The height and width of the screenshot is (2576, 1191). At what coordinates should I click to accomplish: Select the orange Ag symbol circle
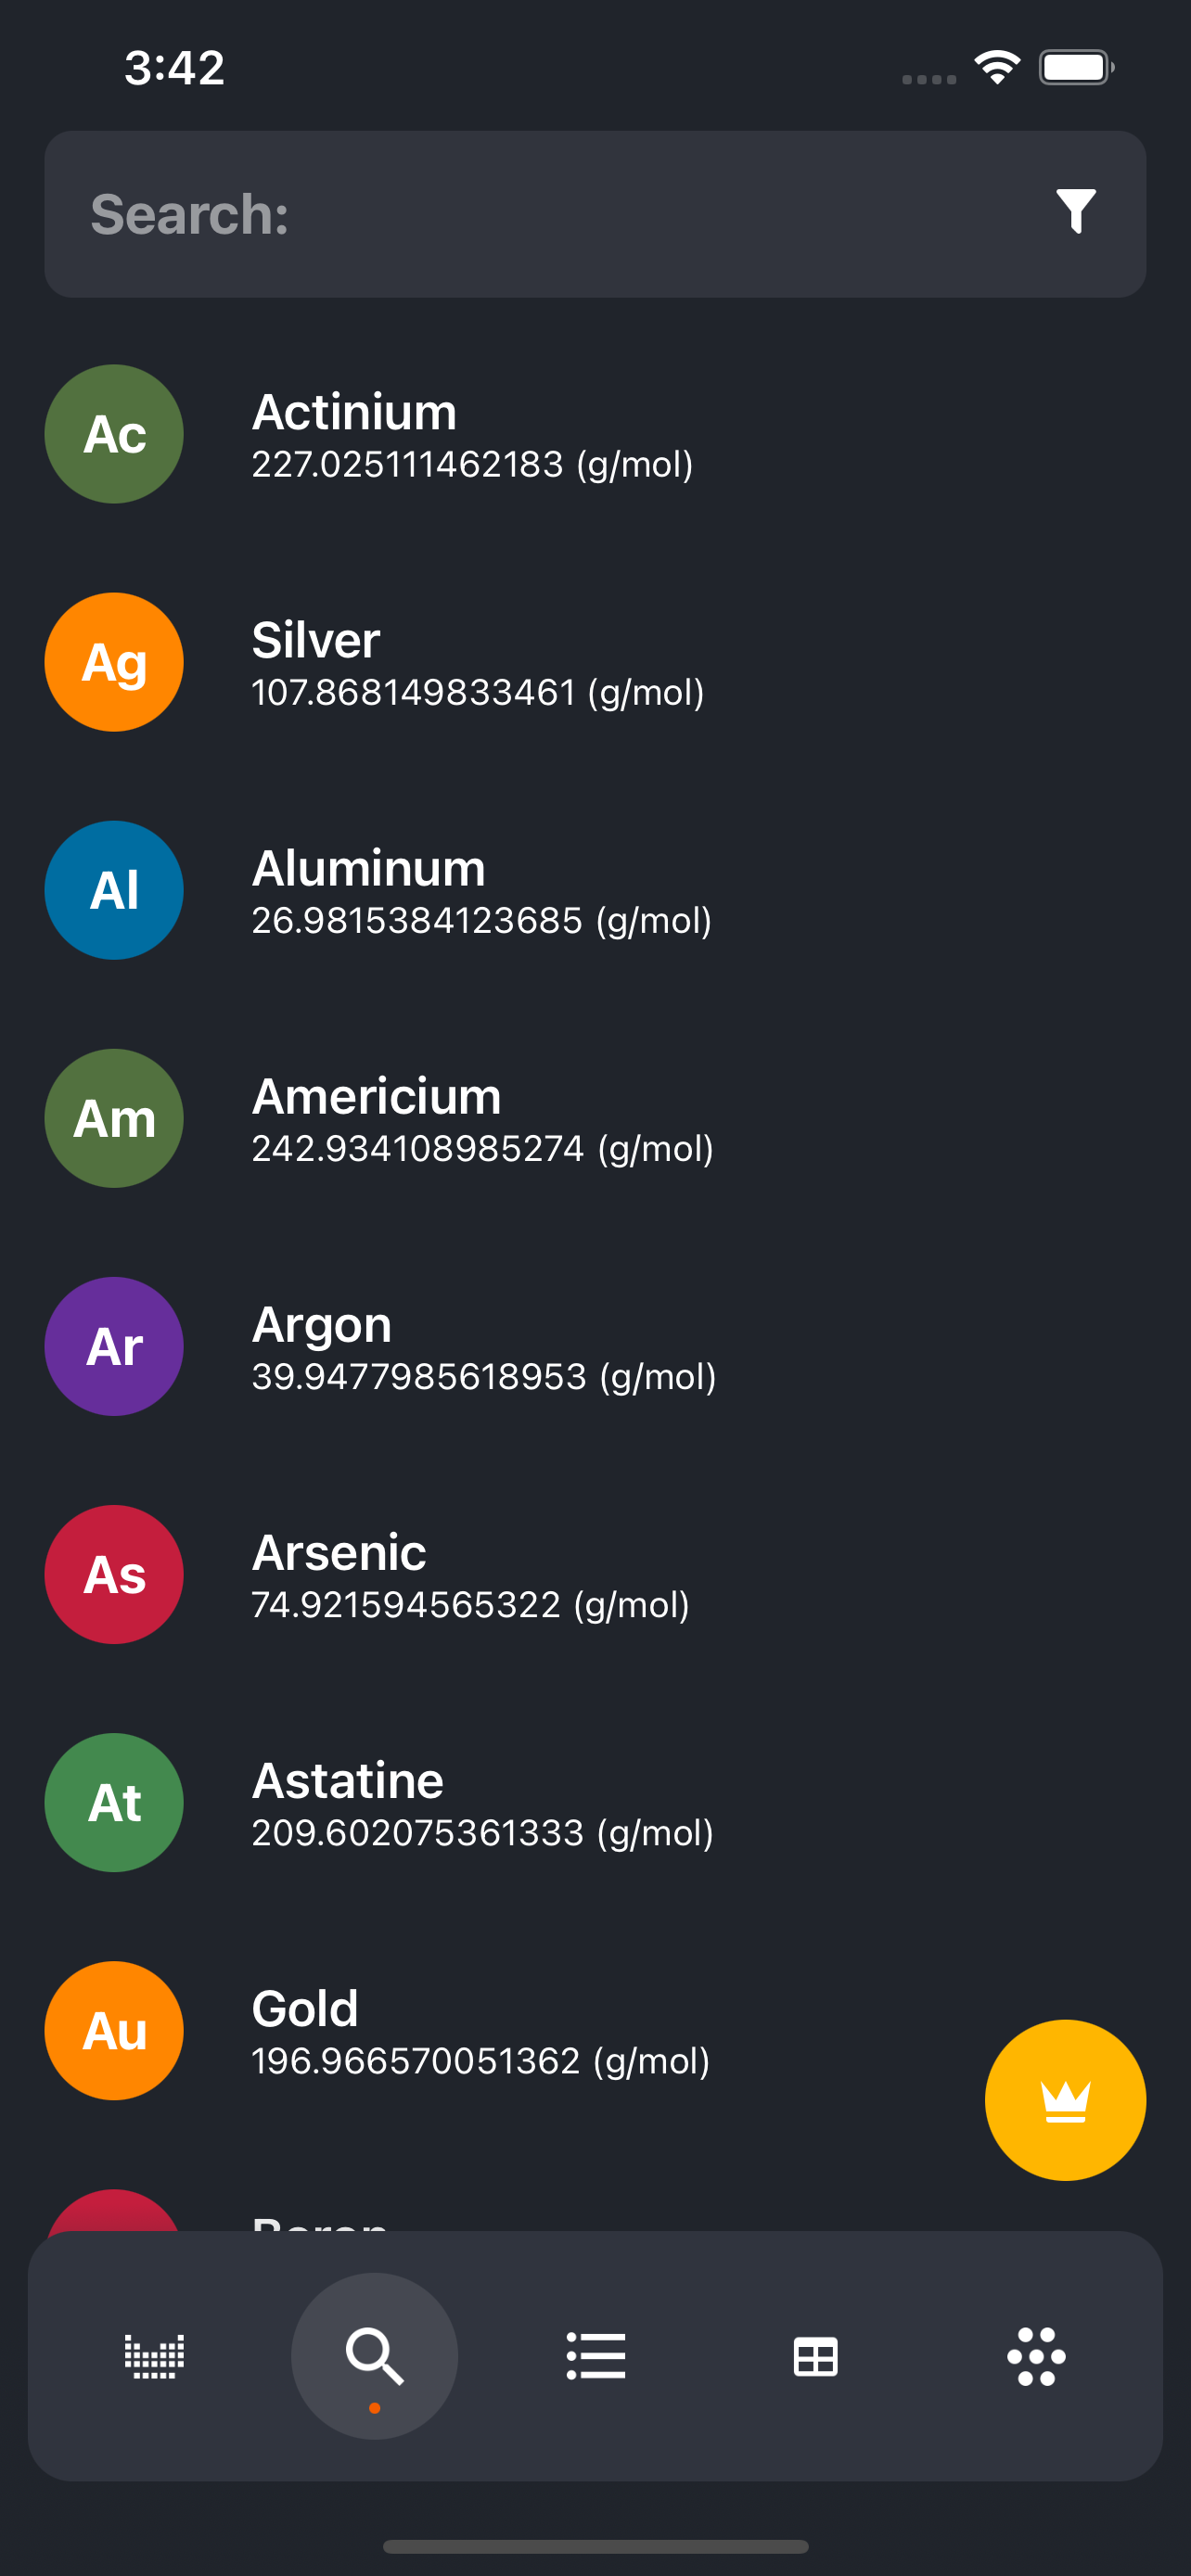point(114,662)
